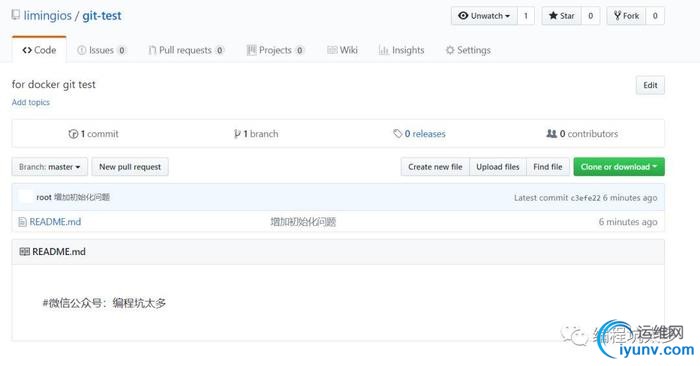Image resolution: width=700 pixels, height=366 pixels.
Task: Open the Pull requests tab
Action: click(186, 50)
